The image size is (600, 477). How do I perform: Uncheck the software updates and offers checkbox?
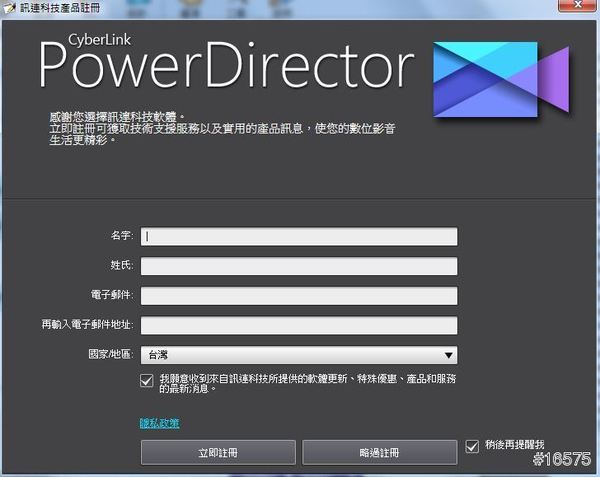pyautogui.click(x=147, y=381)
